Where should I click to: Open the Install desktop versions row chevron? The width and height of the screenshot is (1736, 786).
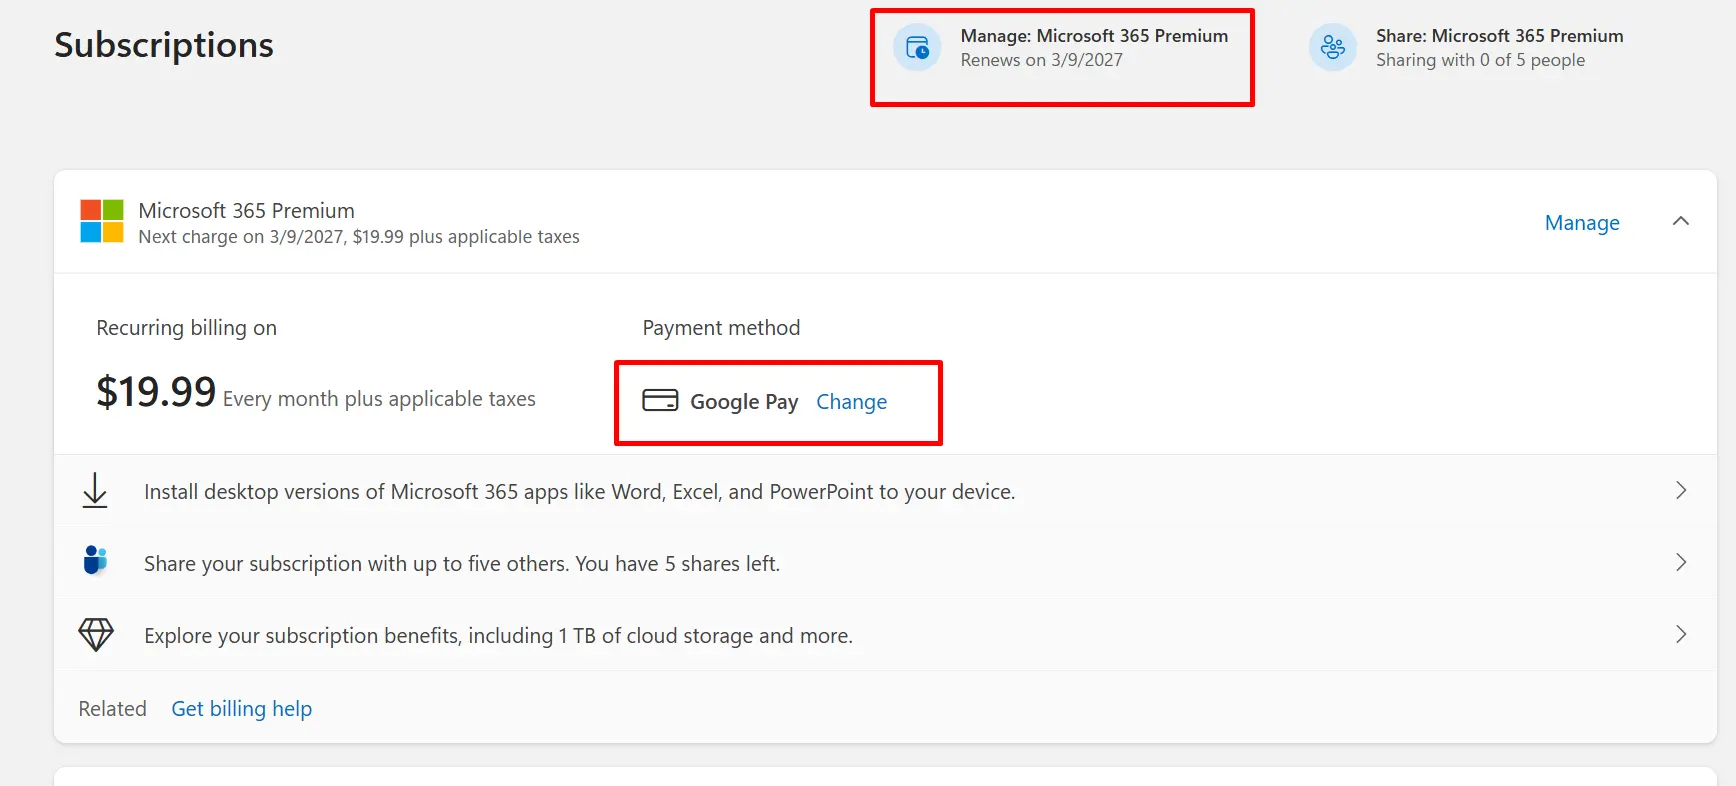tap(1681, 490)
